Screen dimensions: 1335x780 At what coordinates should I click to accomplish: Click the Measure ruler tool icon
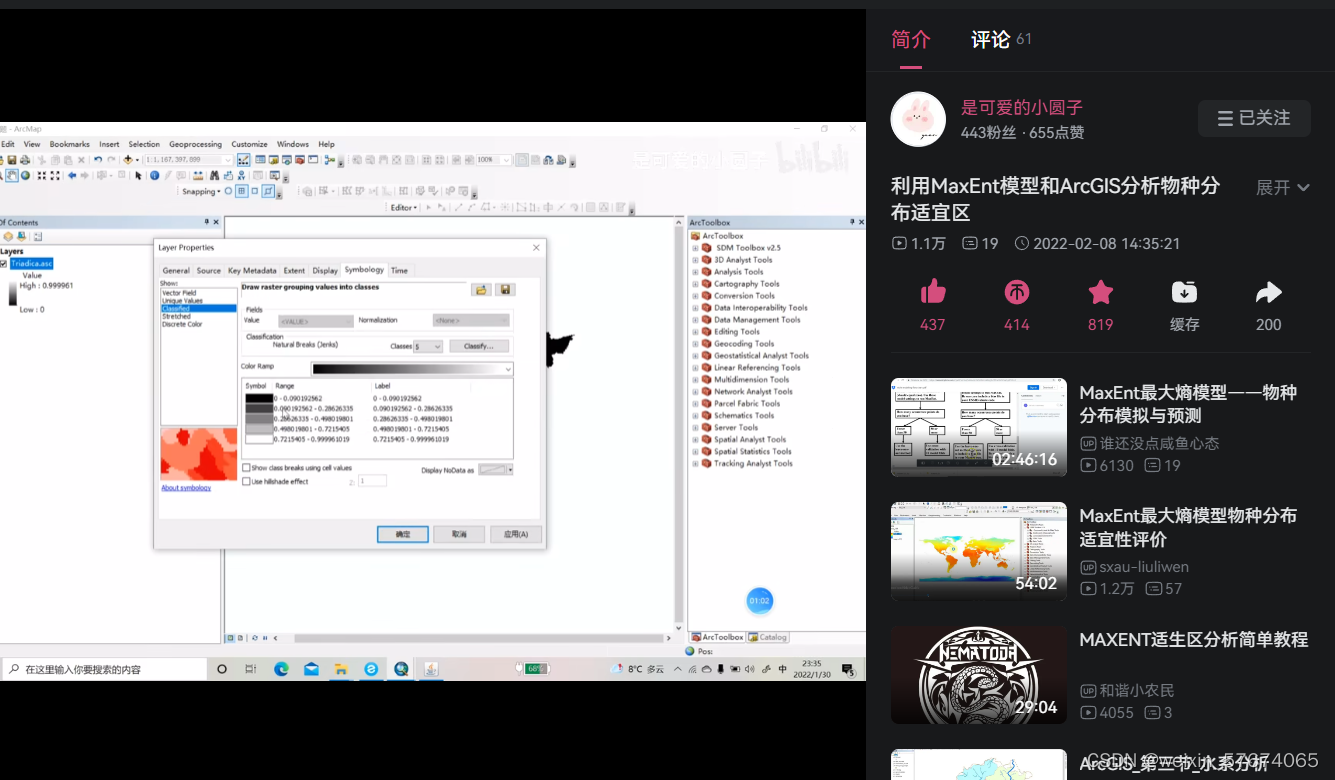click(197, 175)
